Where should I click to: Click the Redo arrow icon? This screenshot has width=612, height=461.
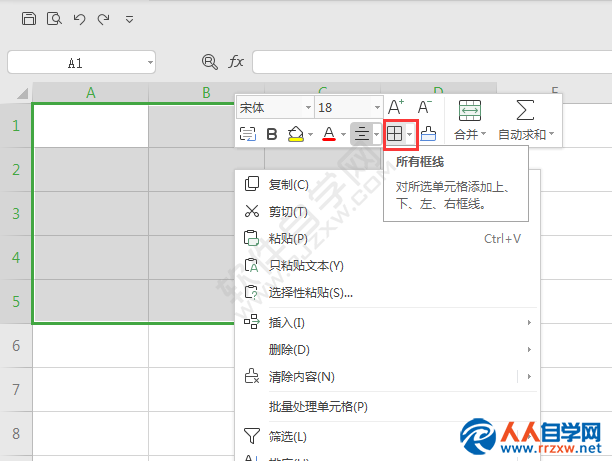pyautogui.click(x=103, y=19)
